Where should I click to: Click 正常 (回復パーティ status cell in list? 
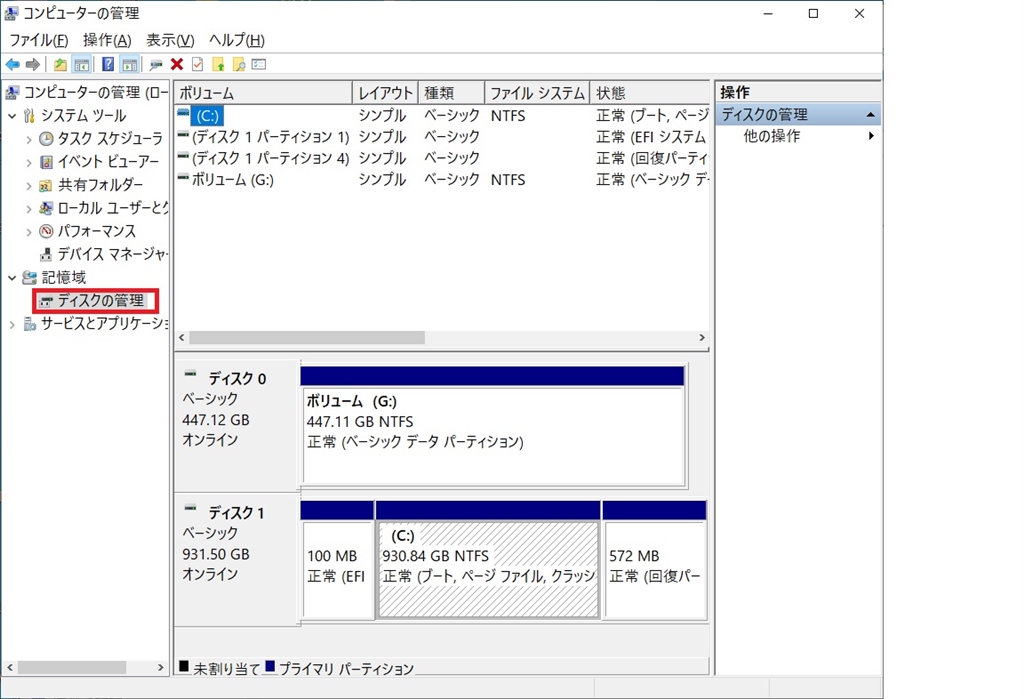(x=652, y=159)
